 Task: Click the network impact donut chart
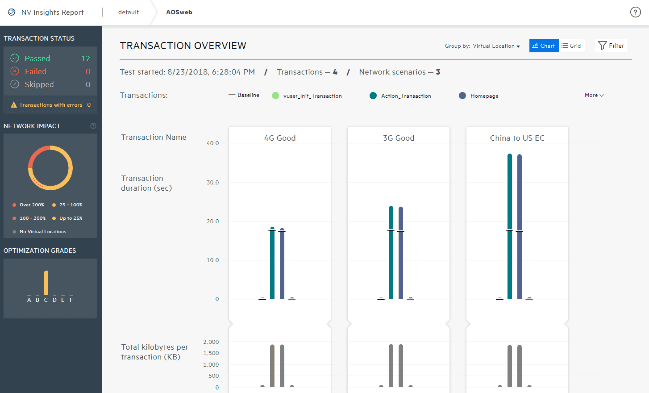pos(50,168)
